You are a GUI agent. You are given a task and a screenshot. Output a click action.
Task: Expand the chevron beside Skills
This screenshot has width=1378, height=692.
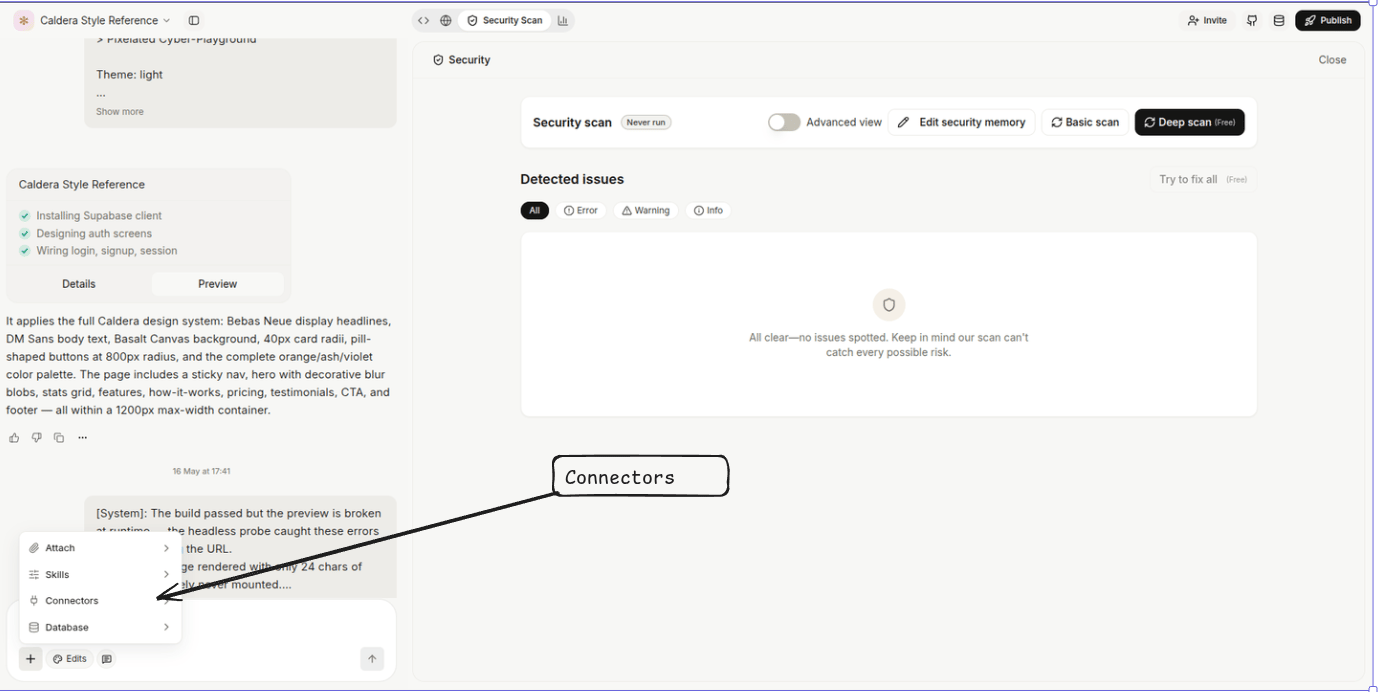click(166, 575)
